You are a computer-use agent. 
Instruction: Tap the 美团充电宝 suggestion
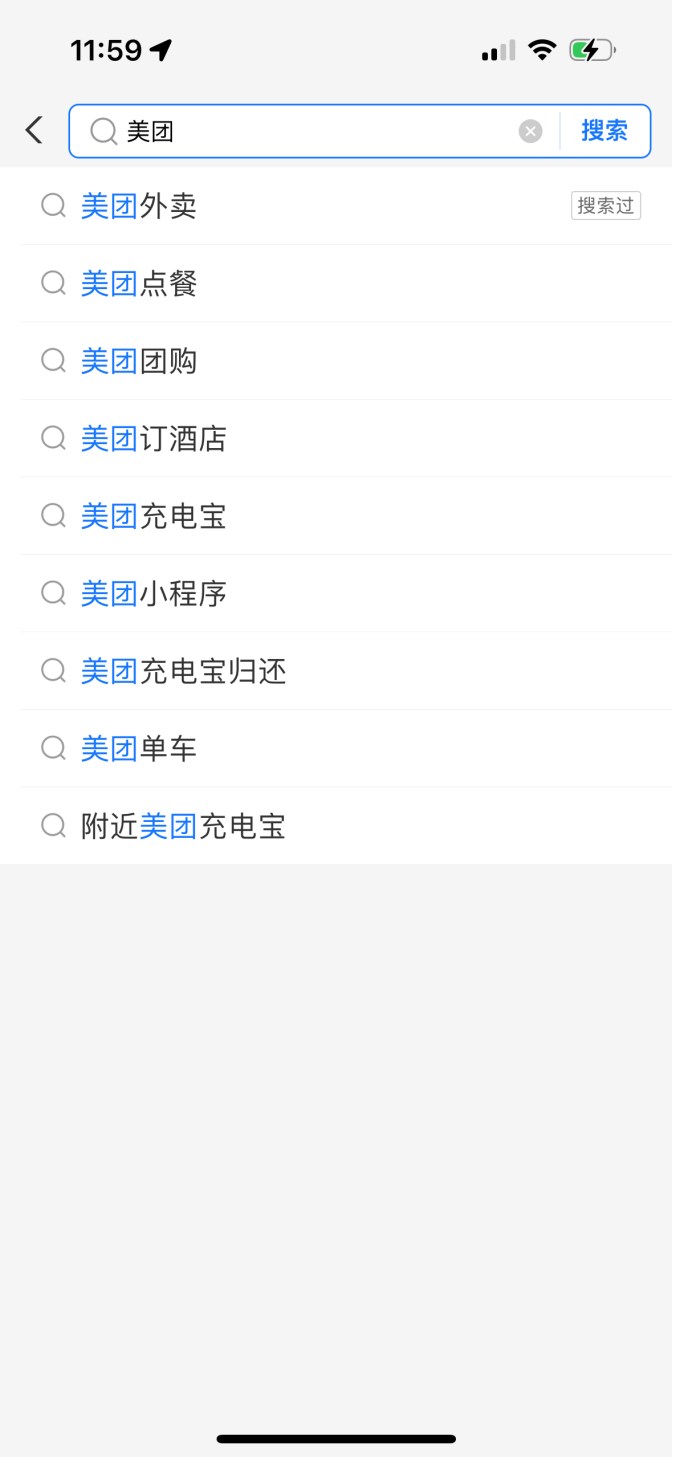[x=154, y=516]
